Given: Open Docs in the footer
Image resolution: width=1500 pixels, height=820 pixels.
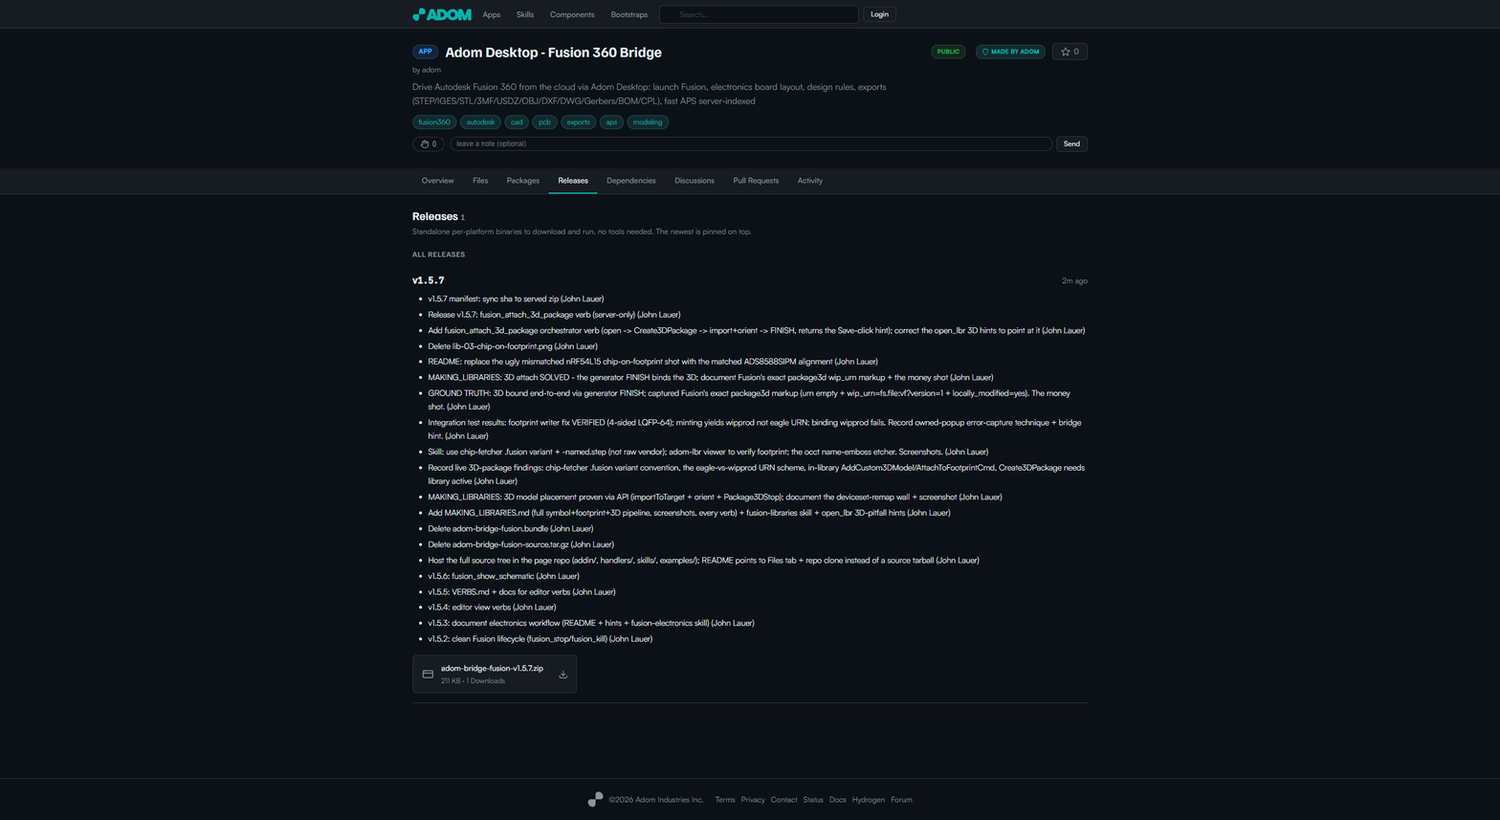Looking at the screenshot, I should coord(838,800).
